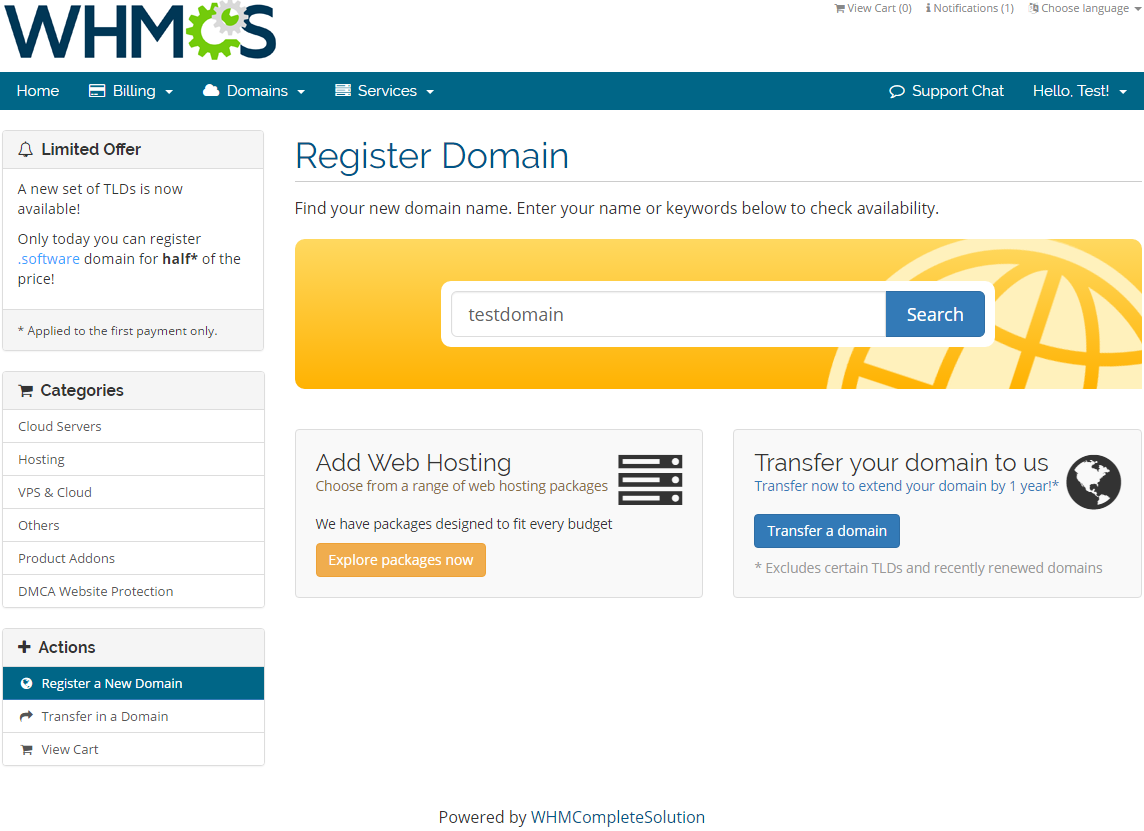Expand the Services dropdown menu
The width and height of the screenshot is (1144, 831).
(386, 91)
